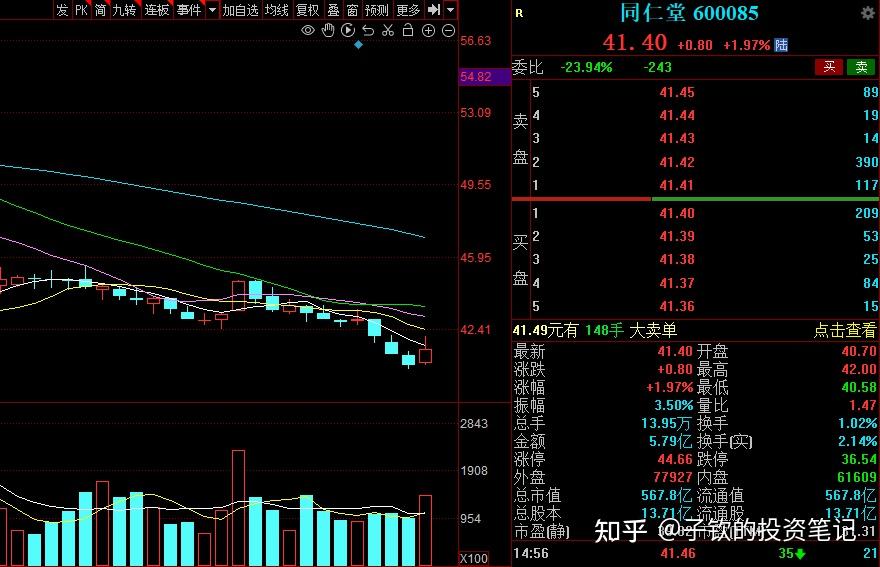Click the 同仁堂 600085 stock title
This screenshot has height=567, width=880.
point(689,13)
